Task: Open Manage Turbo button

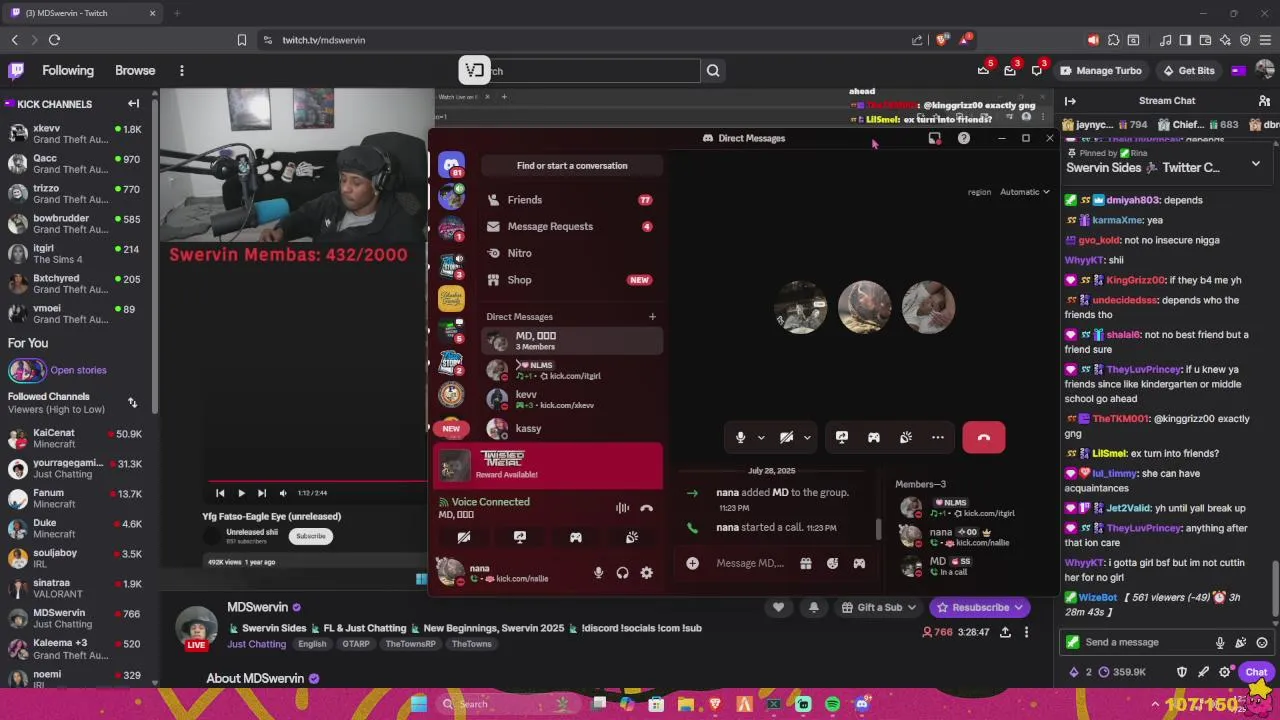Action: tap(1100, 71)
